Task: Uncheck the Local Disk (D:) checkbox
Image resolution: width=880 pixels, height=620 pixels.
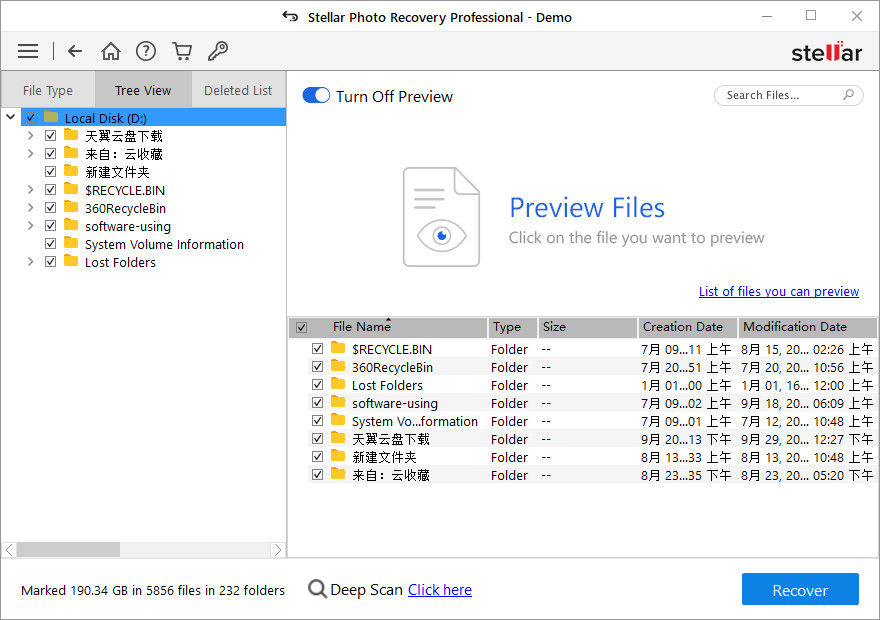Action: (30, 118)
